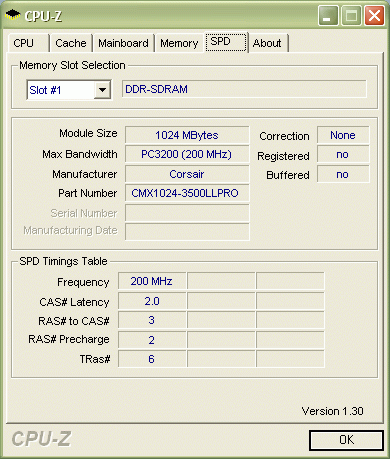Click the SPD tab
This screenshot has height=459, width=390.
pos(226,42)
